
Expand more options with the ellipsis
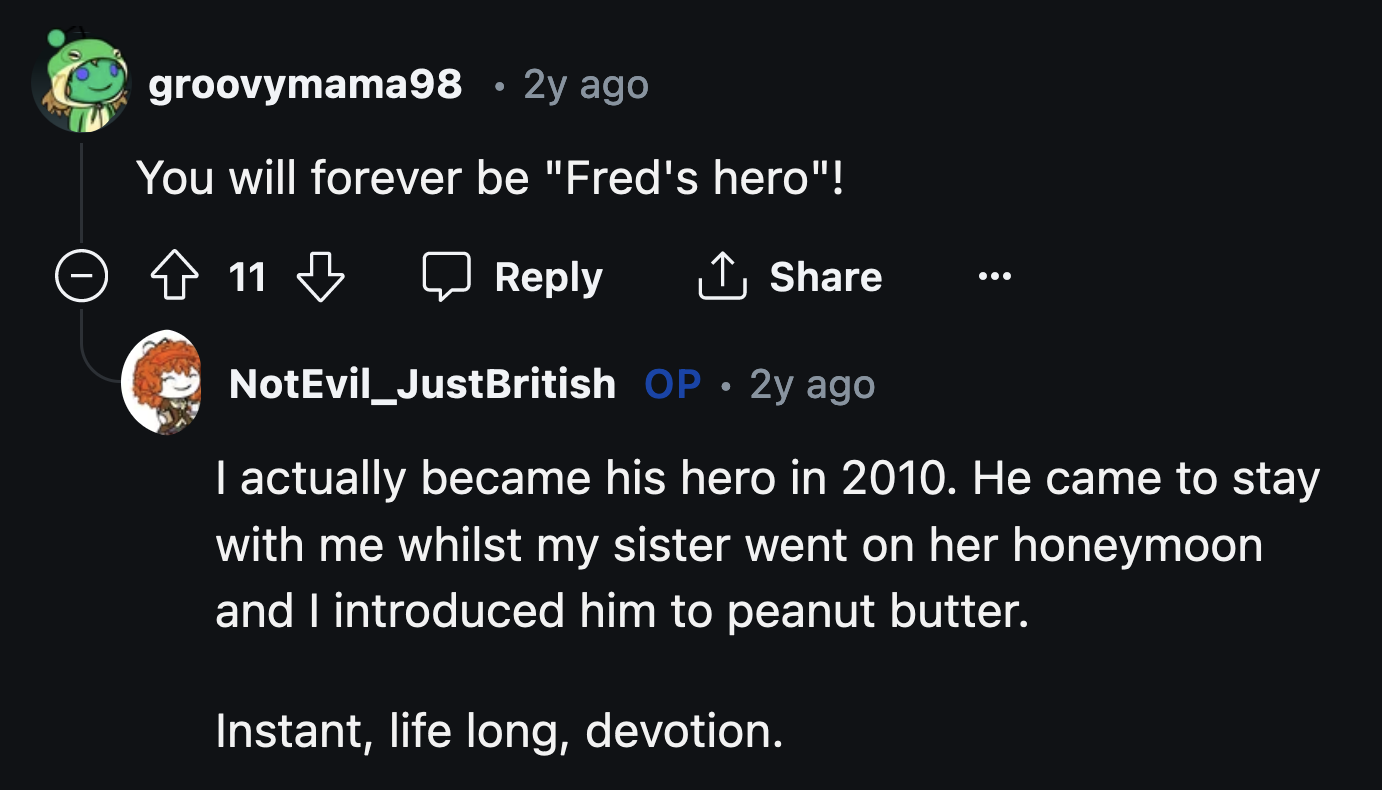click(993, 277)
